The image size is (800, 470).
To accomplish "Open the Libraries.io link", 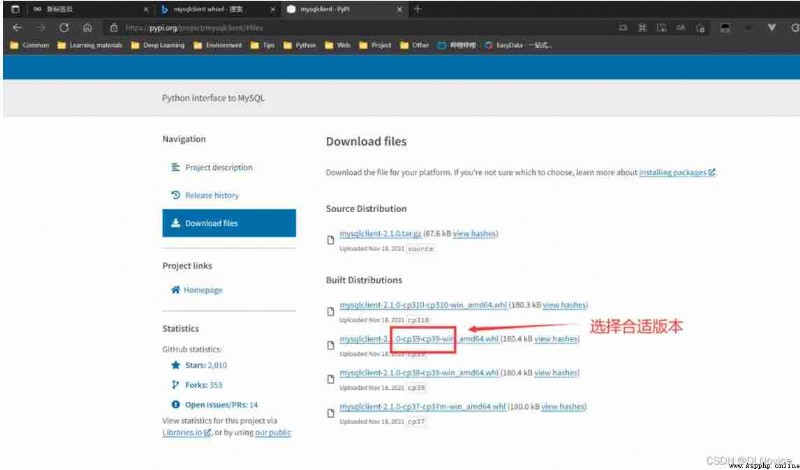I will (186, 432).
